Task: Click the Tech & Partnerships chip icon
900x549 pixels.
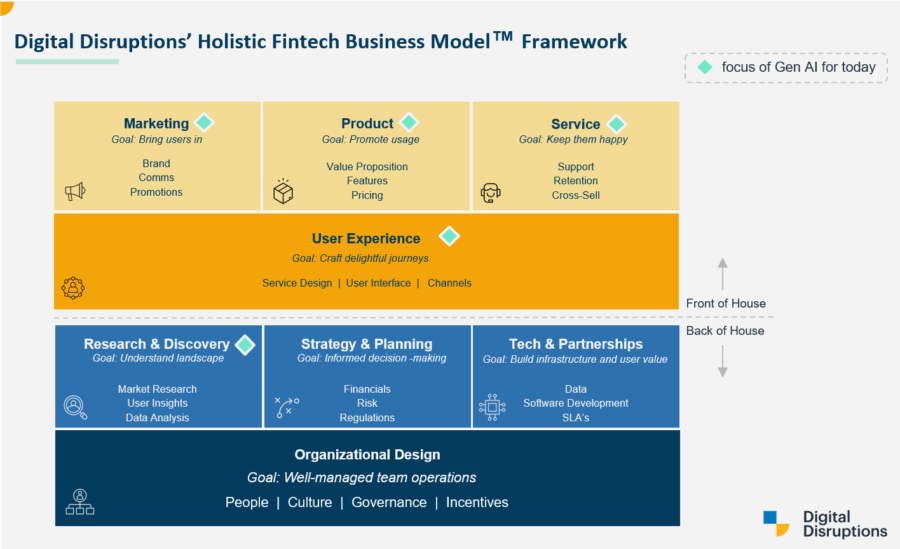Action: (492, 406)
